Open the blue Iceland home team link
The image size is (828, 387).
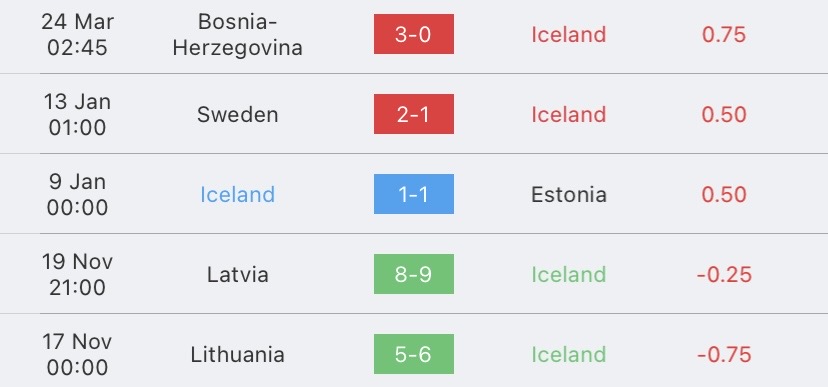point(238,194)
